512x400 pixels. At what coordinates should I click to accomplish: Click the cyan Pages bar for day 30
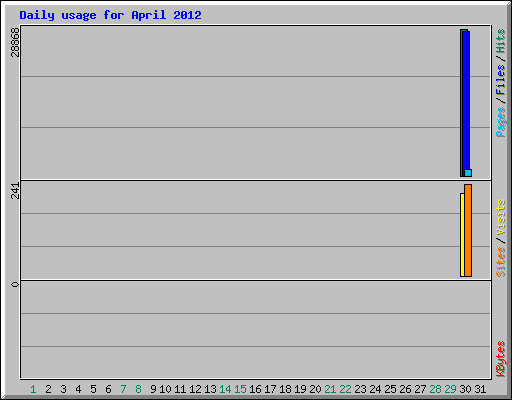coord(468,173)
